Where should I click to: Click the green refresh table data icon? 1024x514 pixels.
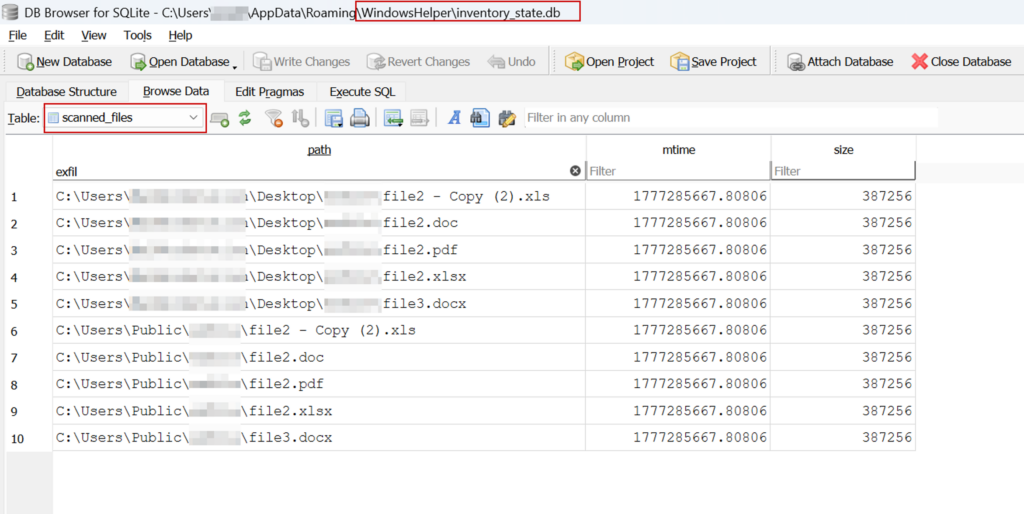coord(245,118)
